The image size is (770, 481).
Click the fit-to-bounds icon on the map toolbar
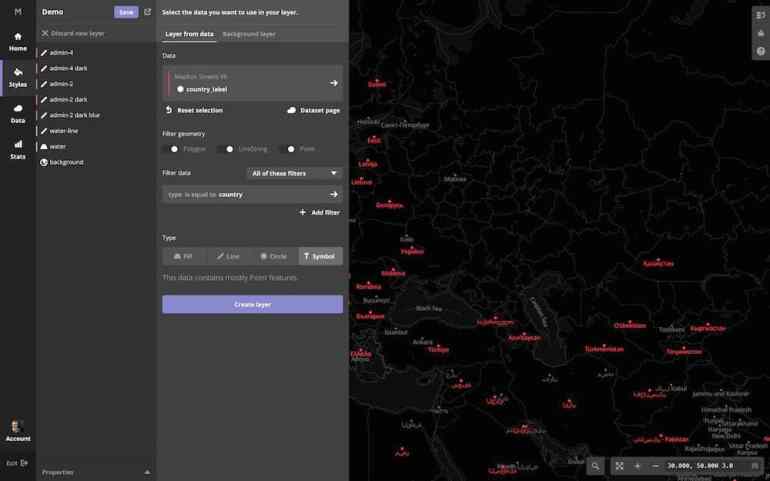tap(620, 466)
